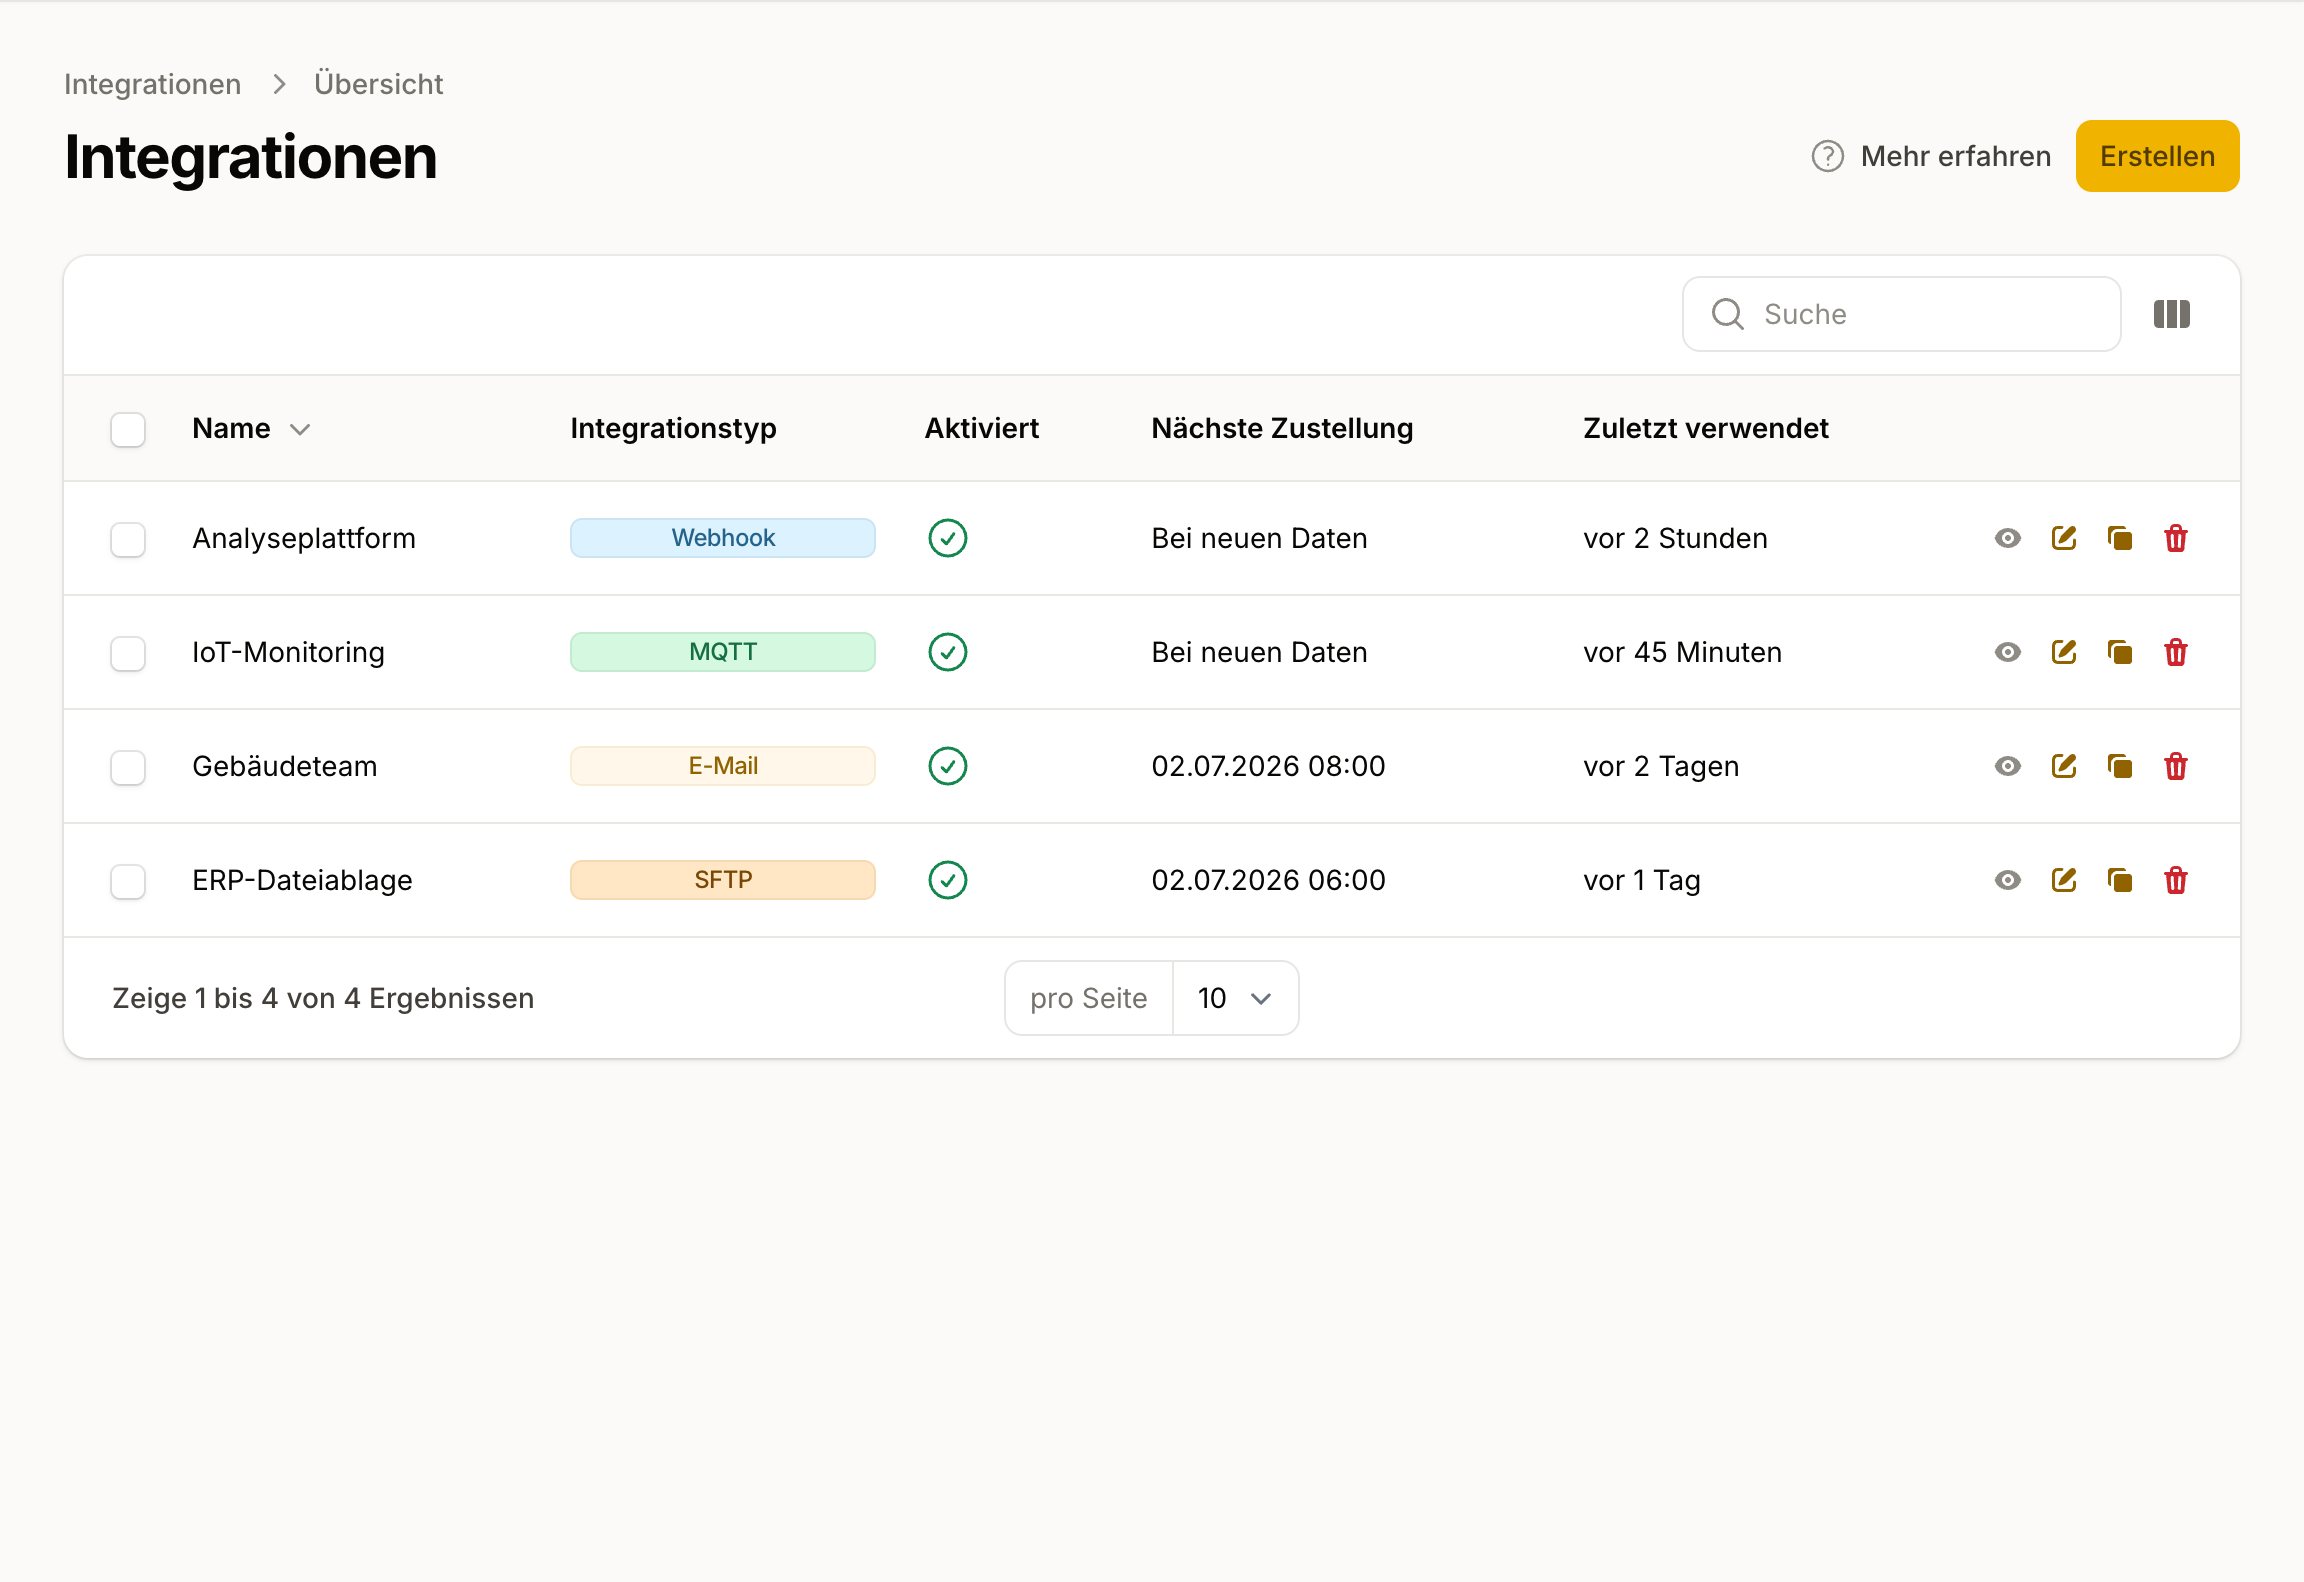Viewport: 2304px width, 1582px height.
Task: Click the Nächste Zustellung column header
Action: tap(1282, 428)
